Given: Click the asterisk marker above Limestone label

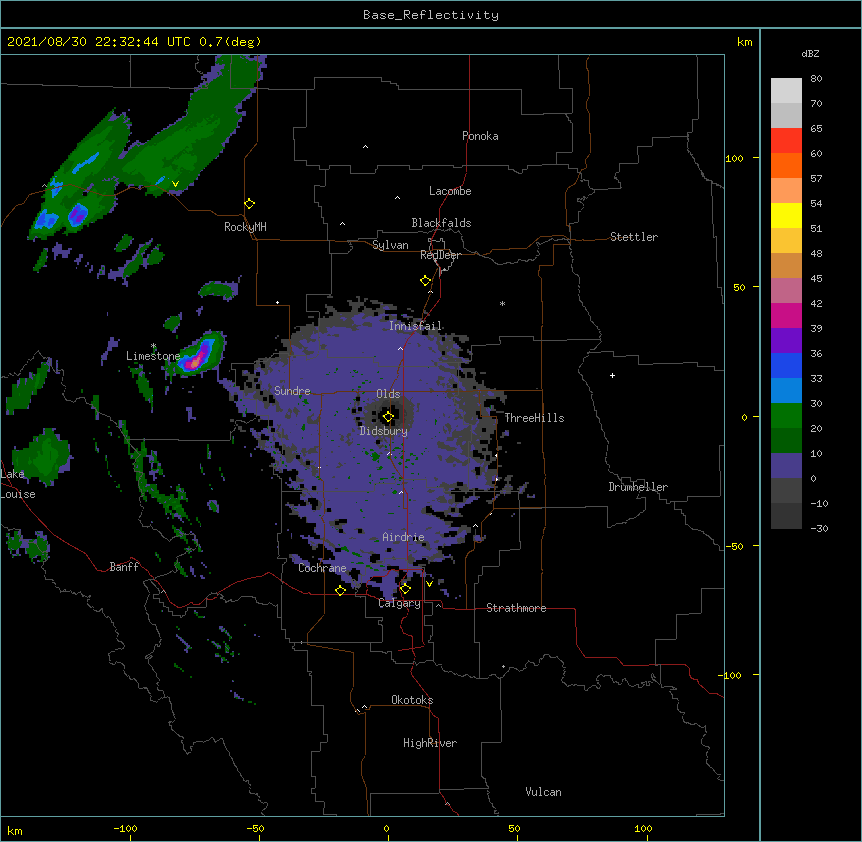Looking at the screenshot, I should coord(153,346).
